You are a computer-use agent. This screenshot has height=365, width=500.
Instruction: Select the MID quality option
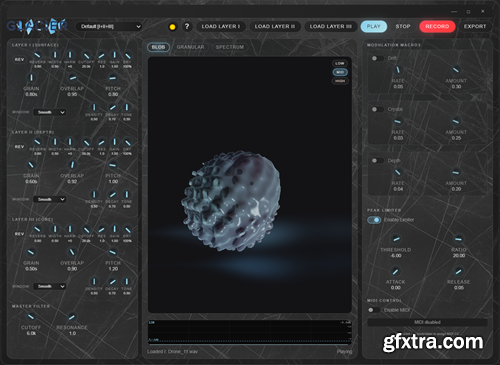[340, 72]
